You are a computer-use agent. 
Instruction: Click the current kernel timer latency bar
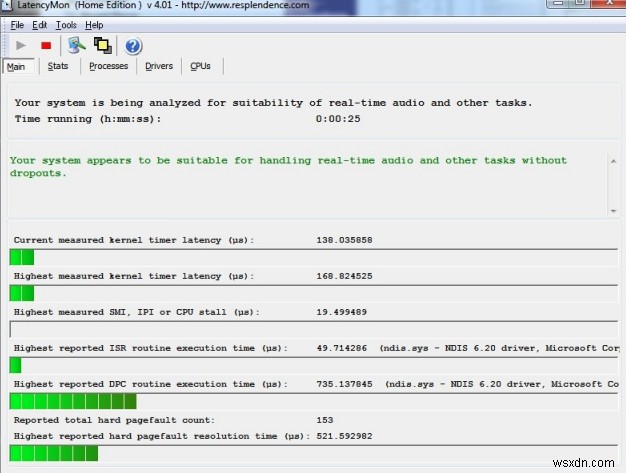(313, 257)
